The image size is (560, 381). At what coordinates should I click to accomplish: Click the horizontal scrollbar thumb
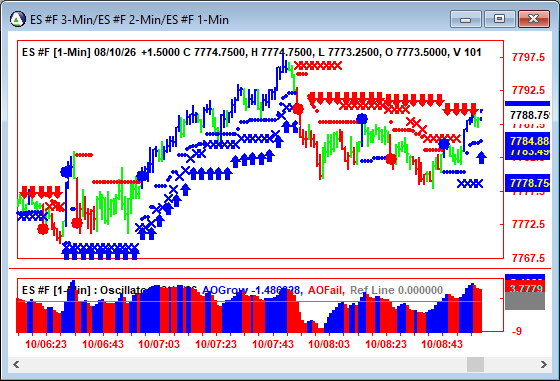(475, 365)
